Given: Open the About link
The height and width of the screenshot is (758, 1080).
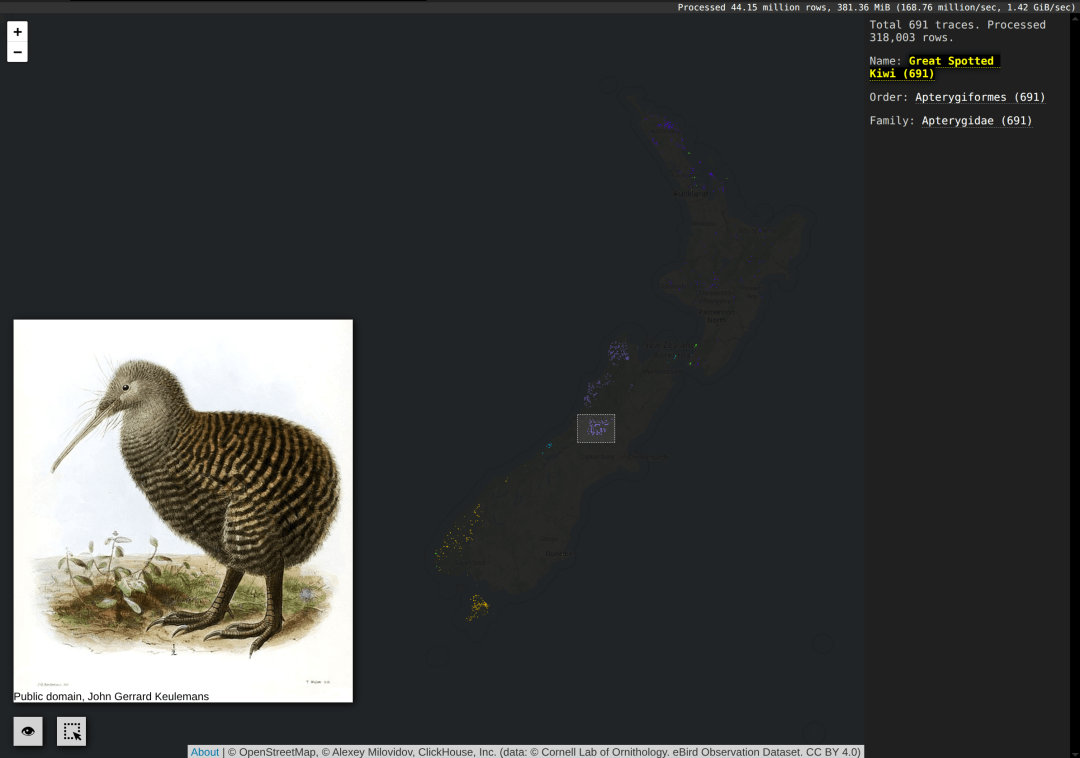Looking at the screenshot, I should [x=205, y=752].
